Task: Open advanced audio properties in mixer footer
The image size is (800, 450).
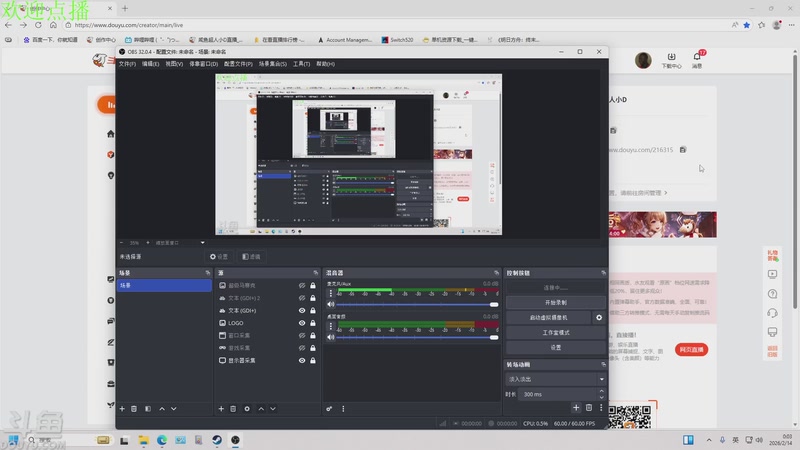Action: click(329, 409)
